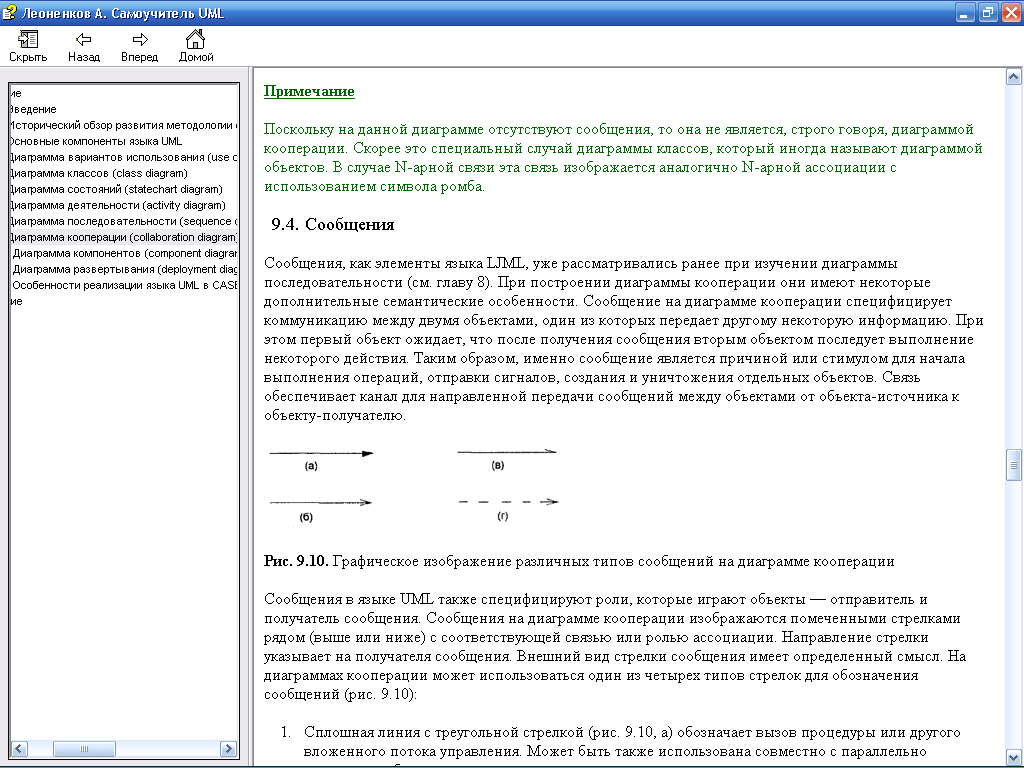
Task: Click arrow image labeled (а)
Action: click(321, 453)
